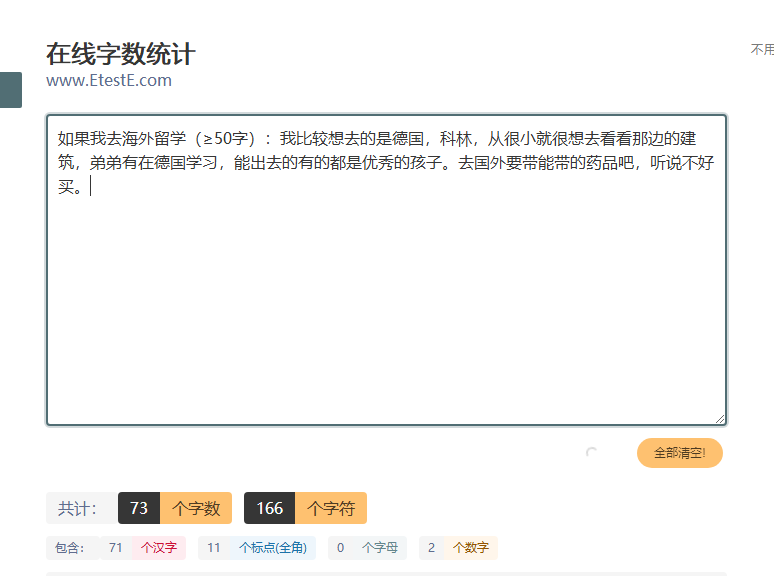Click the 在线字数统计 page title
774x576 pixels.
pos(120,53)
